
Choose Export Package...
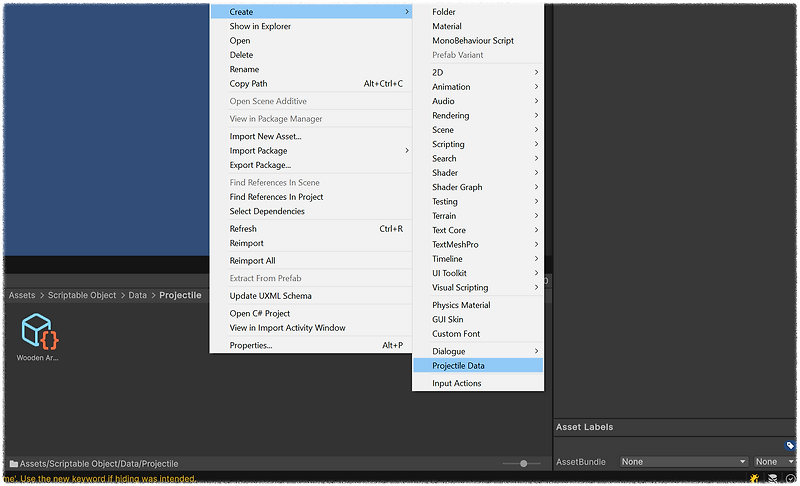pyautogui.click(x=311, y=165)
